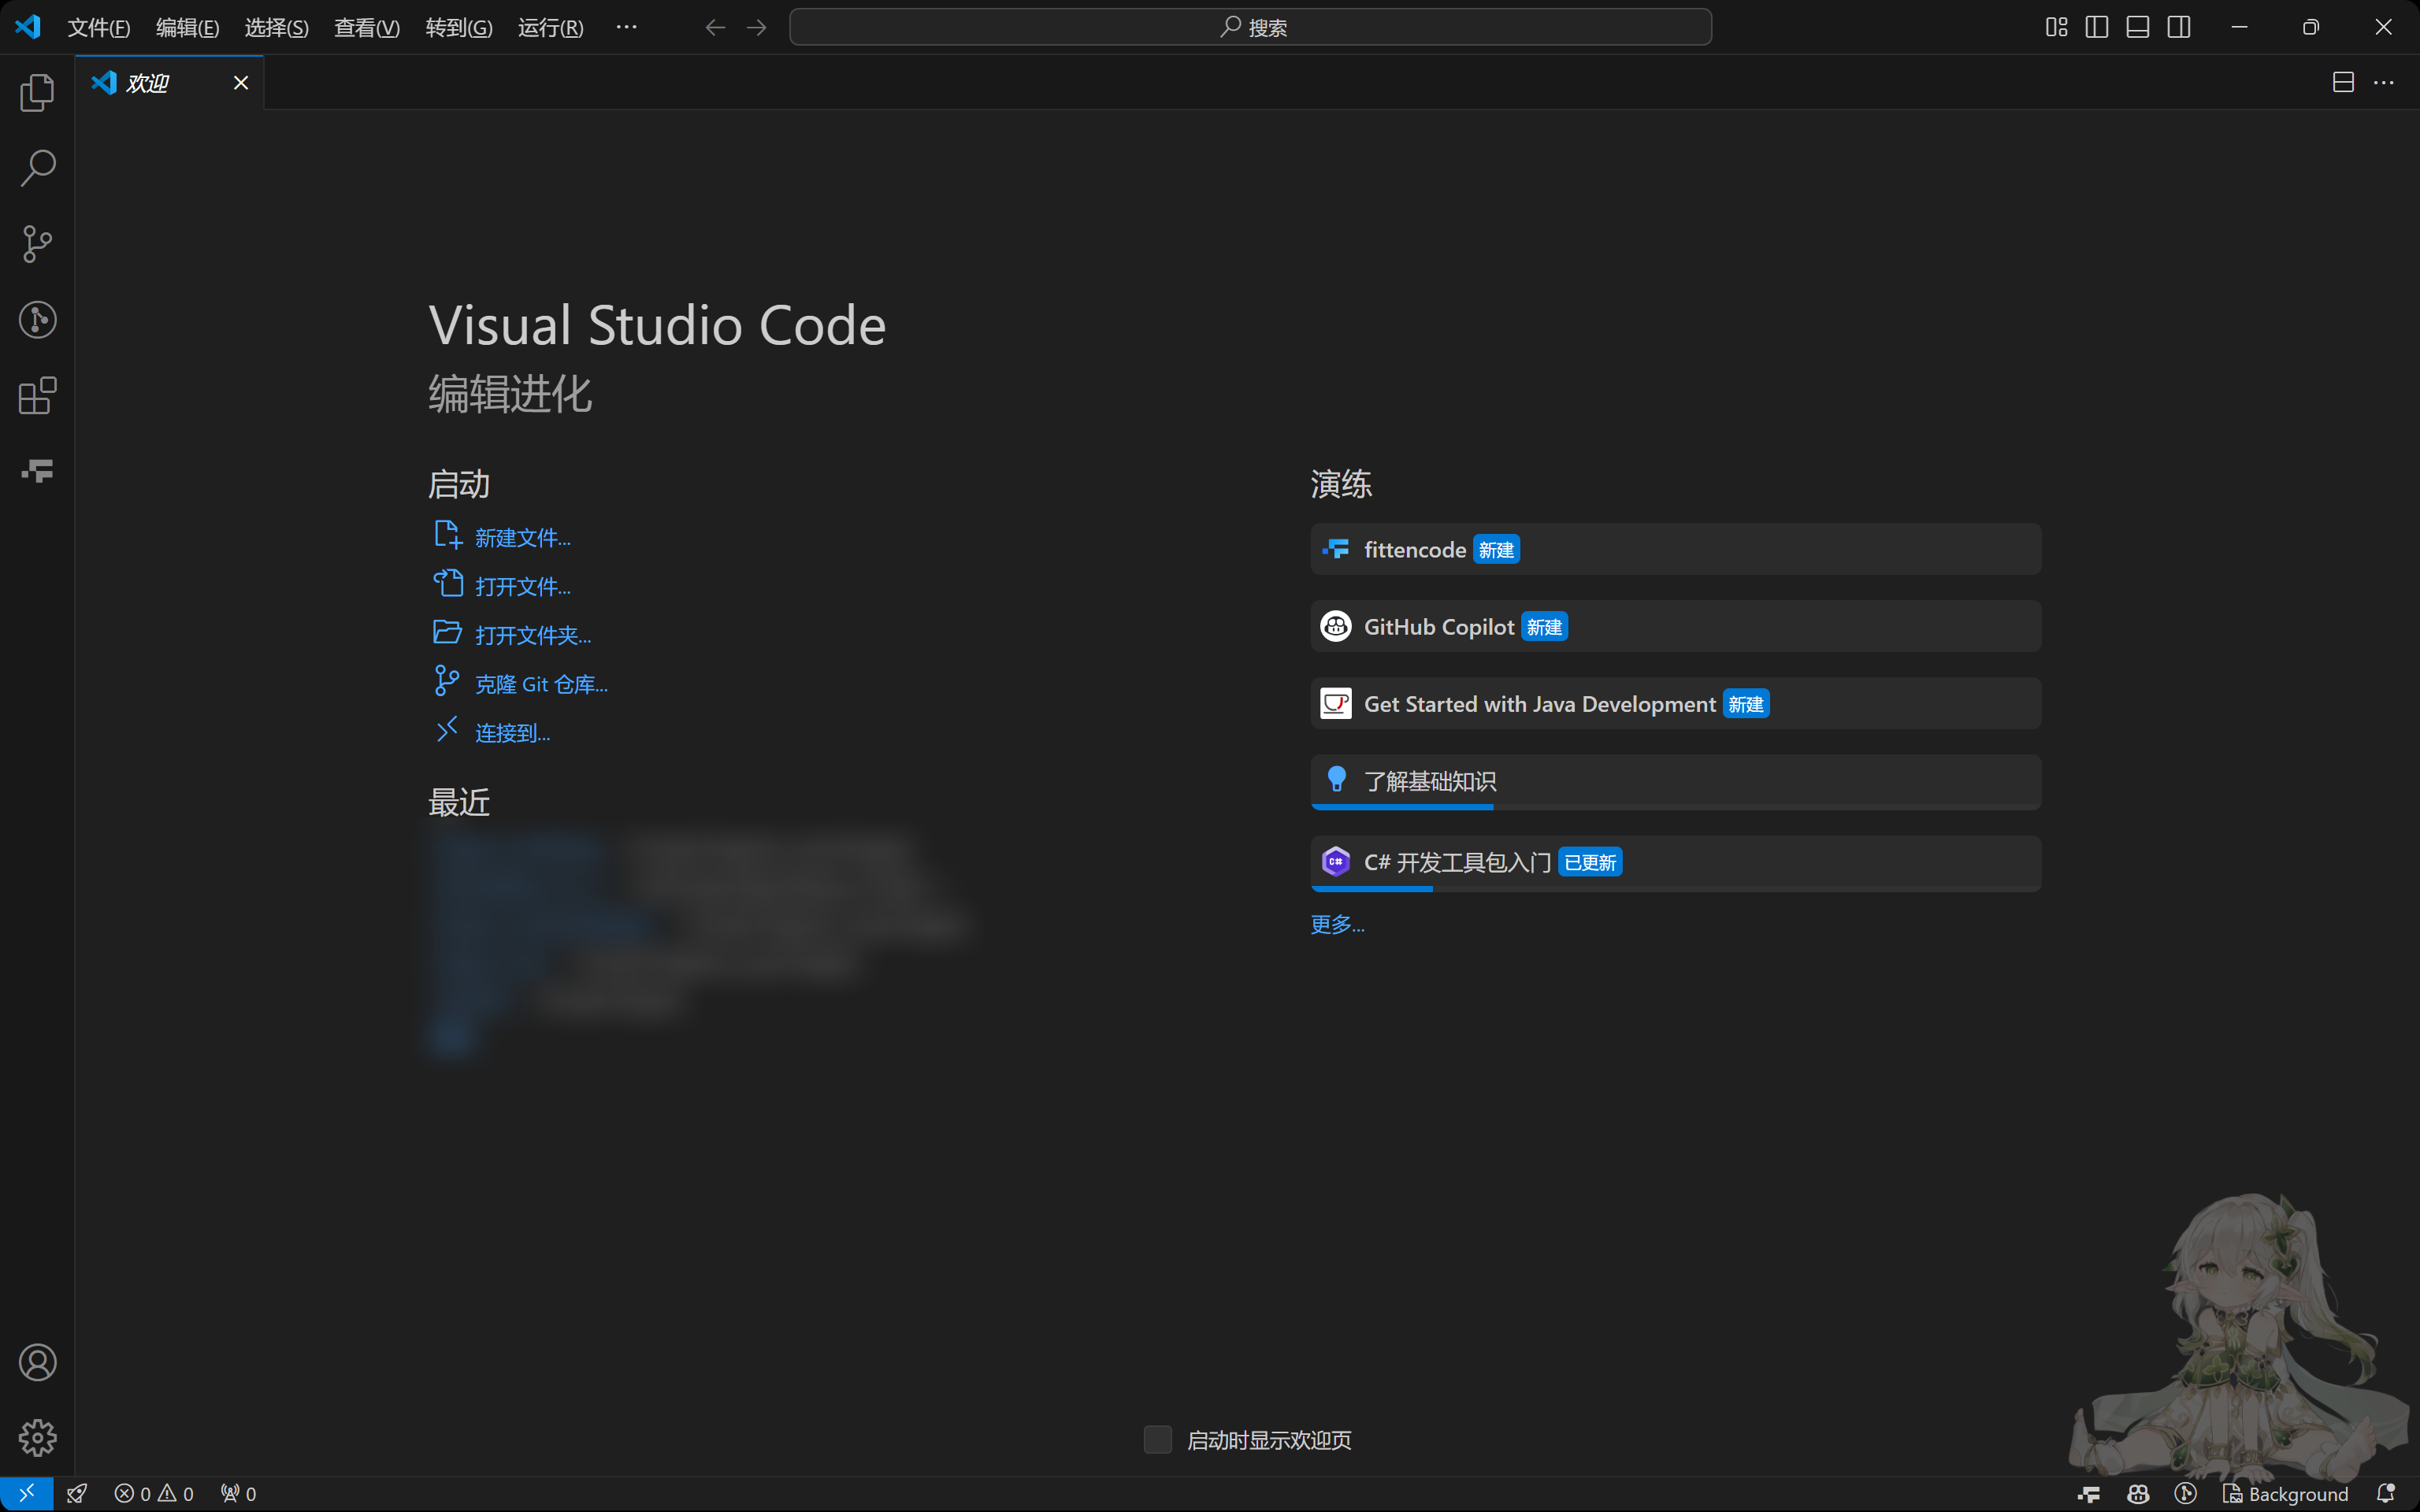Click the 克隆 Git 仓库... link
Image resolution: width=2420 pixels, height=1512 pixels.
pos(541,685)
